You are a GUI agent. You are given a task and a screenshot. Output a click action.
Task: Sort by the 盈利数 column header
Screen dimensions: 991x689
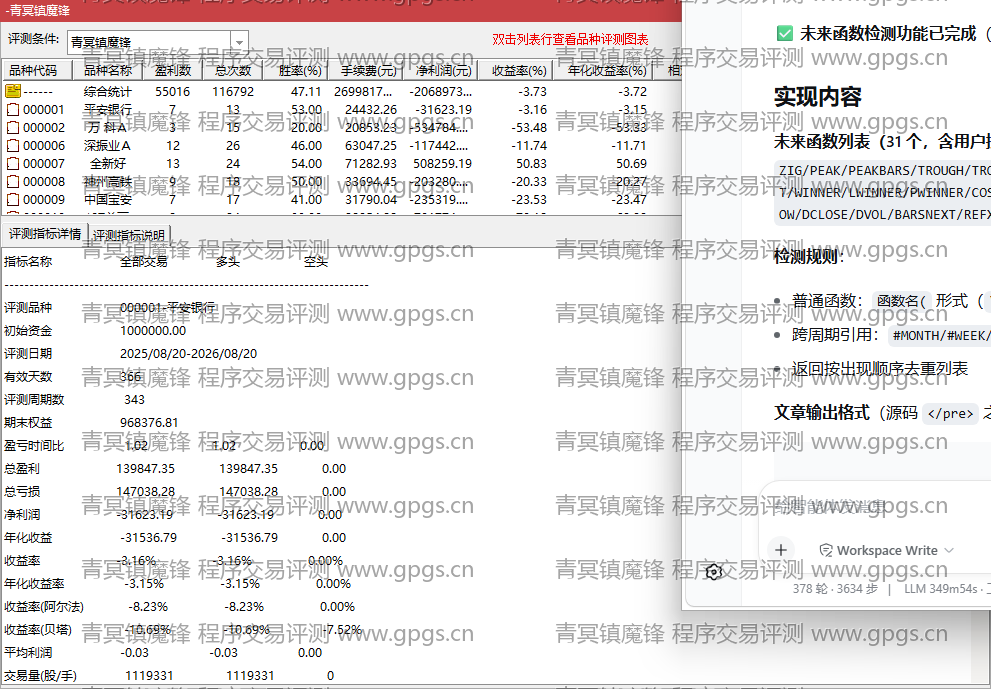coord(173,70)
